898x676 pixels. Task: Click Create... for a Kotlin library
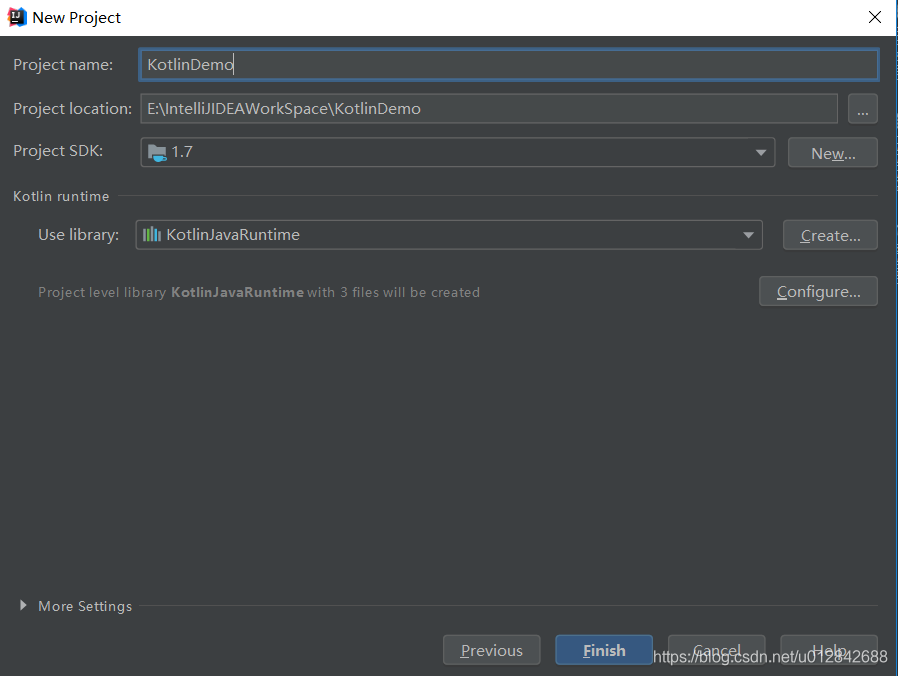[830, 235]
